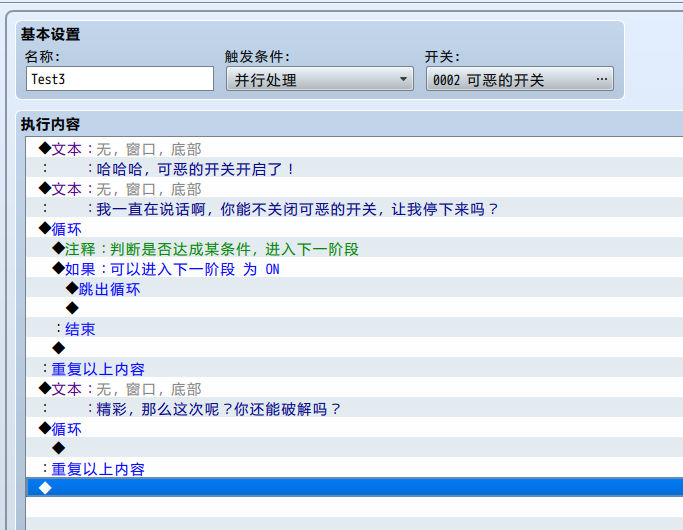Select the first 重复以上内容 row
This screenshot has width=683, height=530.
[x=355, y=368]
